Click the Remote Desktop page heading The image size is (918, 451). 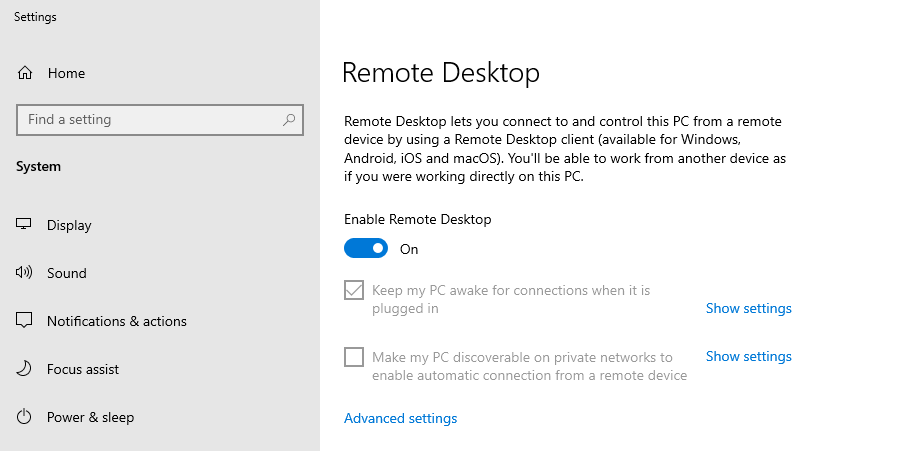tap(440, 73)
